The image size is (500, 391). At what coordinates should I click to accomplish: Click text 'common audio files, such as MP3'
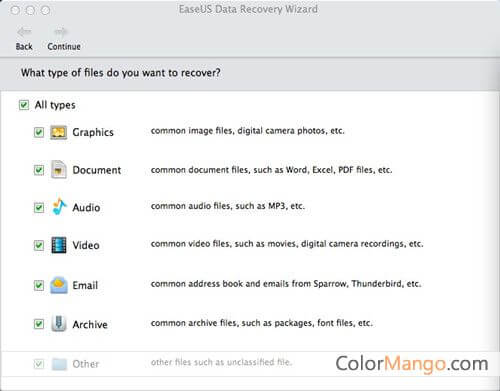(x=218, y=206)
